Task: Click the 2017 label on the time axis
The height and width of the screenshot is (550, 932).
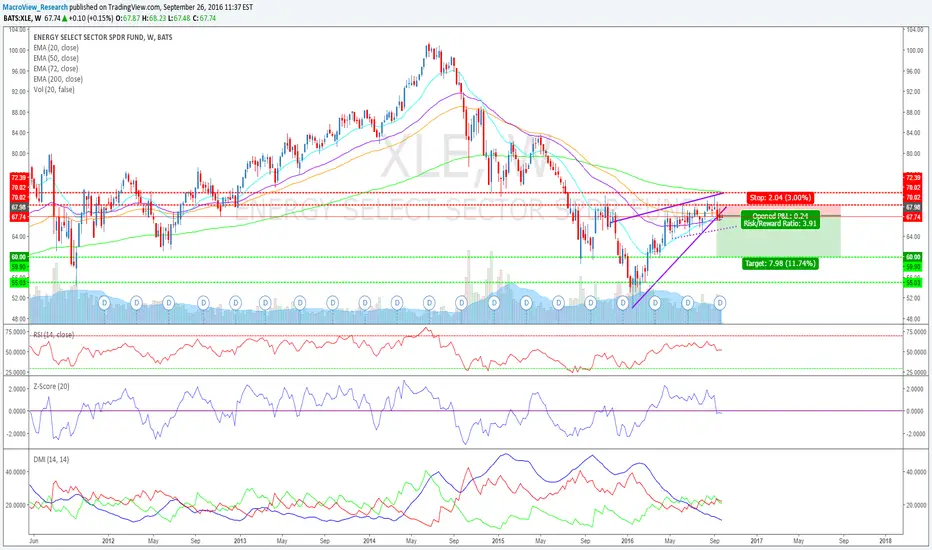Action: pos(757,541)
